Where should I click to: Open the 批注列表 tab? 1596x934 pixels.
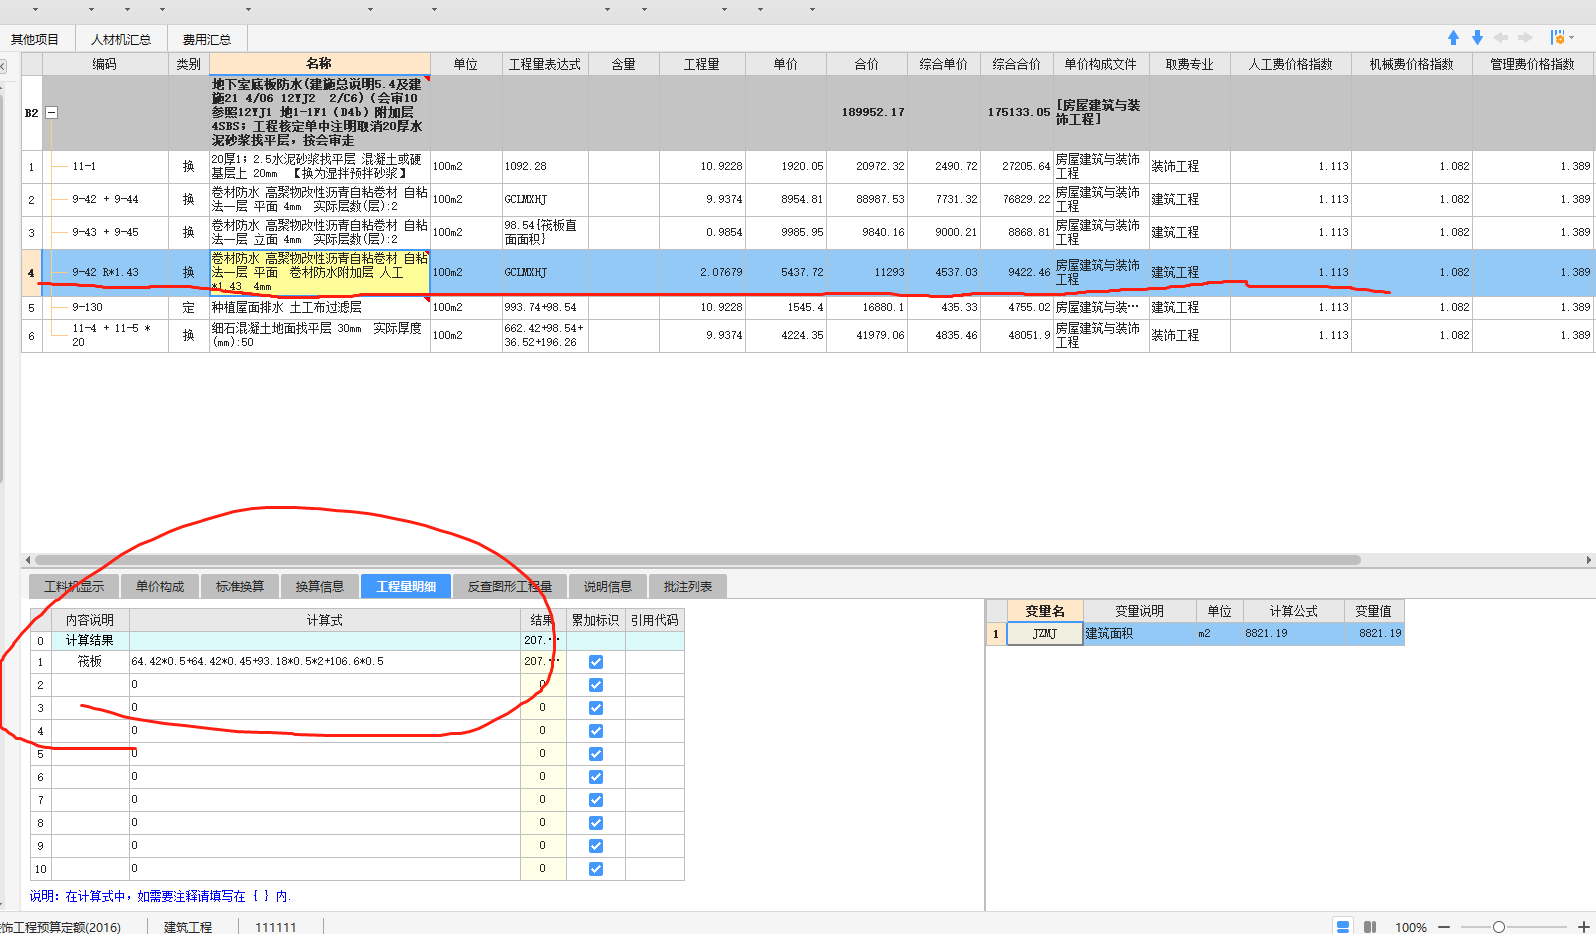(x=688, y=586)
